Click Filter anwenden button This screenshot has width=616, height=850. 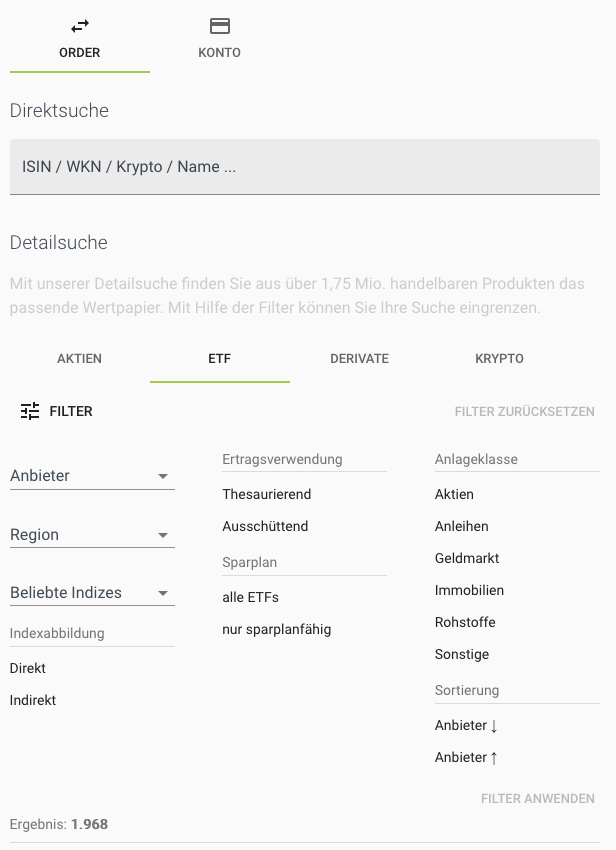[537, 799]
